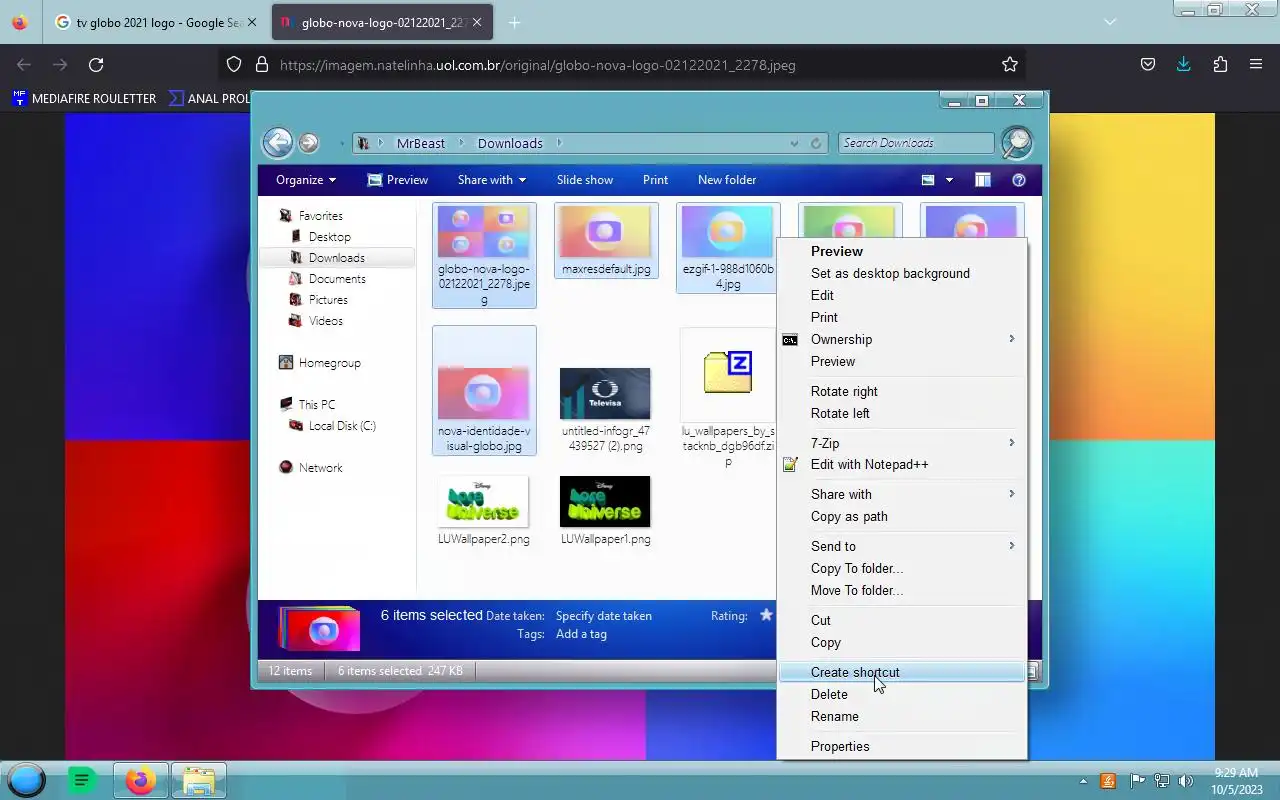The width and height of the screenshot is (1280, 800).
Task: Open the Action Center flag tray icon
Action: tap(1137, 781)
